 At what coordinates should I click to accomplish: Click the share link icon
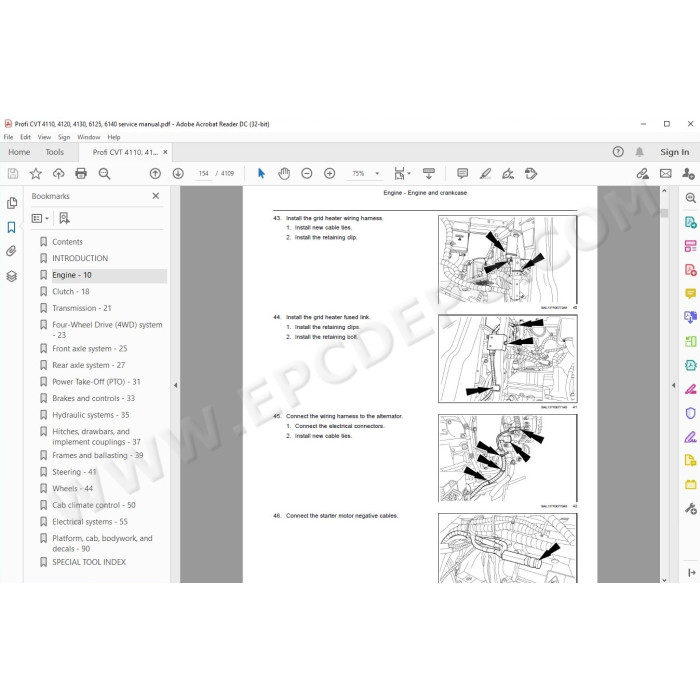click(x=642, y=174)
